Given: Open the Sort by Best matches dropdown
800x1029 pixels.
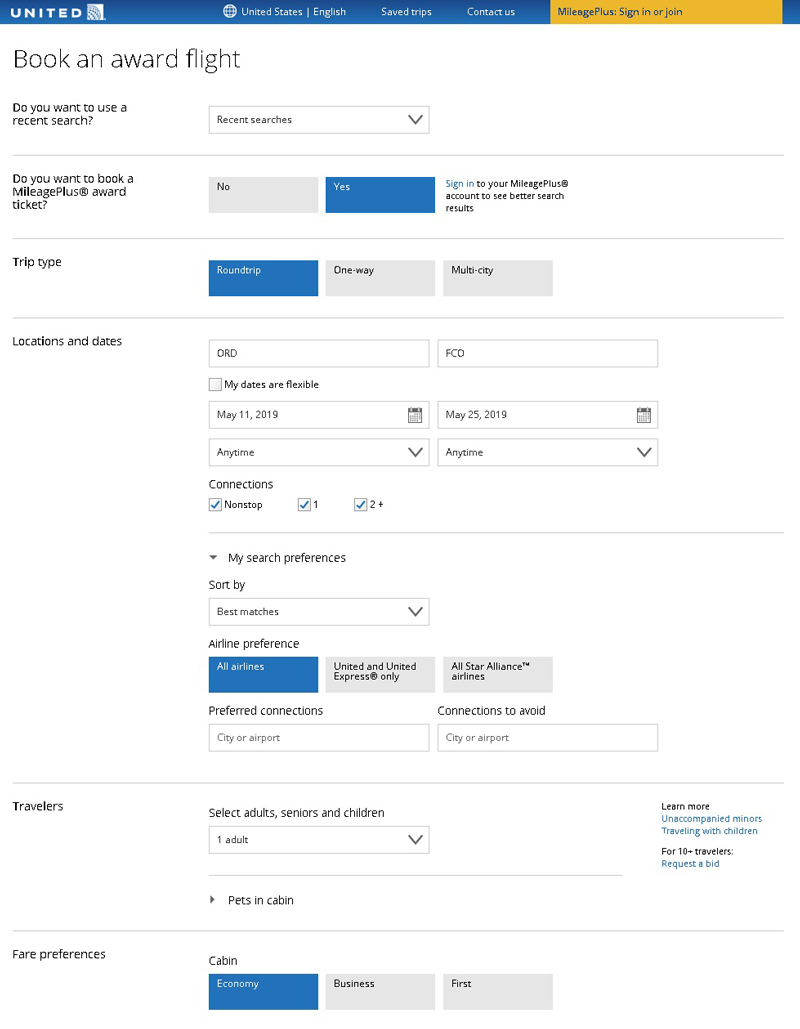Looking at the screenshot, I should click(x=318, y=612).
